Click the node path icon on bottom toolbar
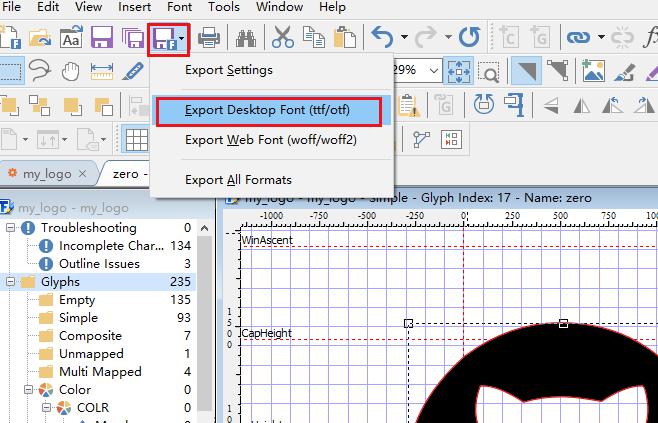This screenshot has width=658, height=423. pyautogui.click(x=421, y=139)
